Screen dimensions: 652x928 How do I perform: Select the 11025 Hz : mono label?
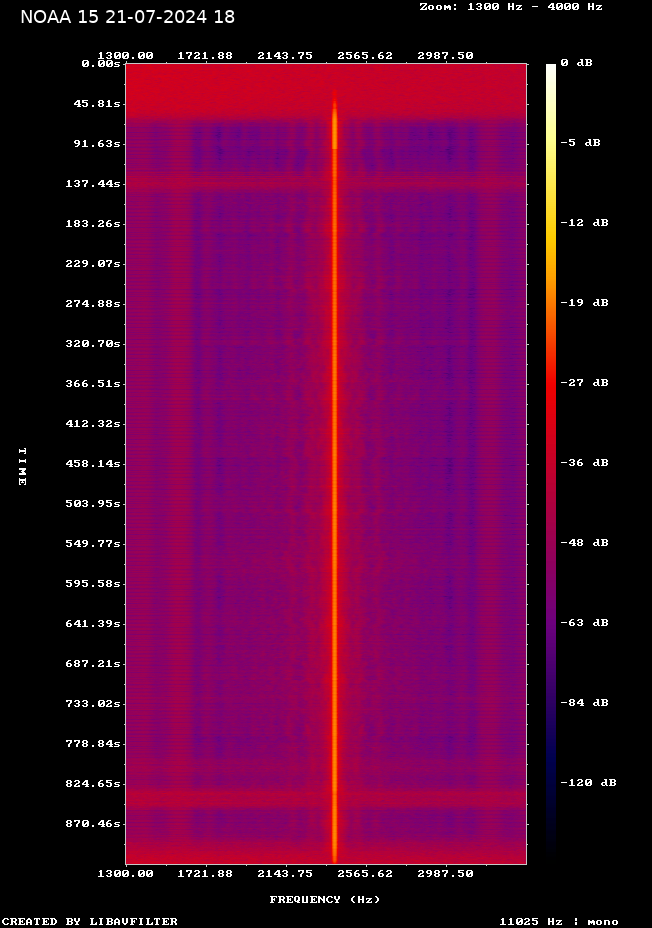[558, 921]
